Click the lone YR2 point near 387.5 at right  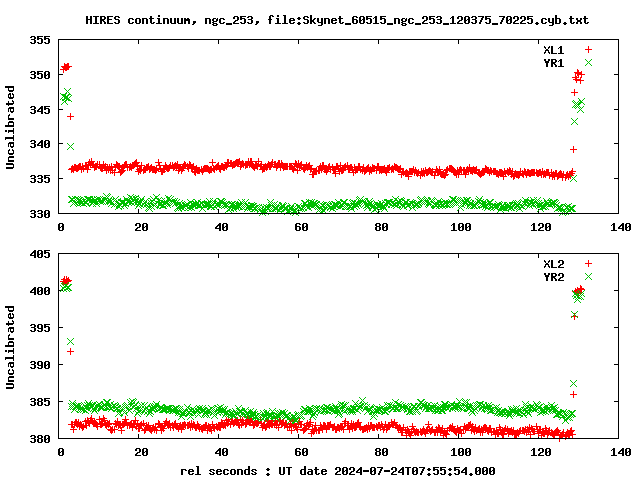pos(573,384)
